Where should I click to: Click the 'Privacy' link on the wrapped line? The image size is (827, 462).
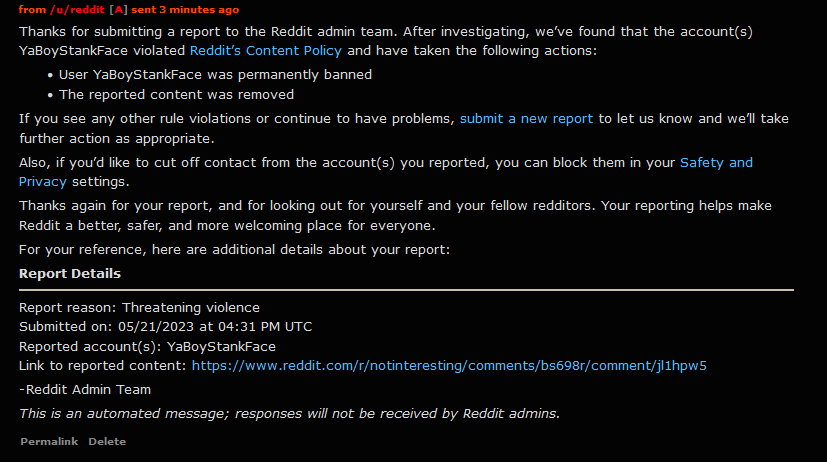[x=43, y=182]
